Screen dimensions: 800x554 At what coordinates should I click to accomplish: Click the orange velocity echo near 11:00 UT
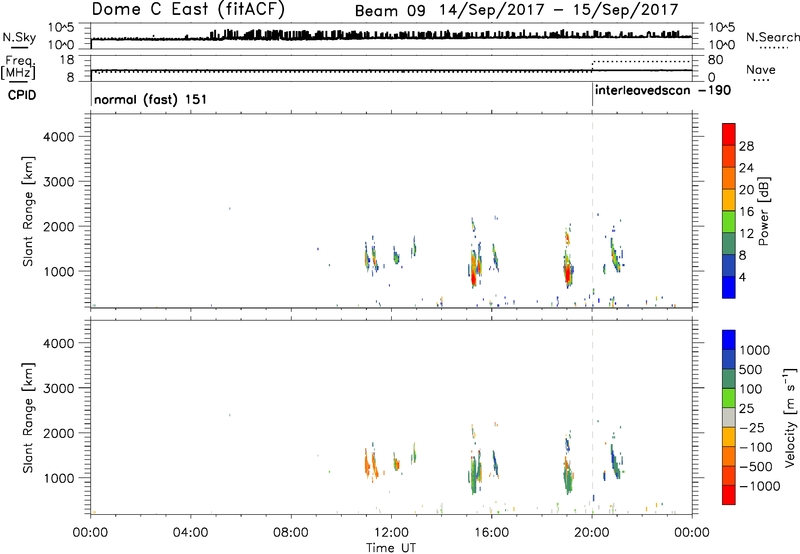(x=367, y=465)
